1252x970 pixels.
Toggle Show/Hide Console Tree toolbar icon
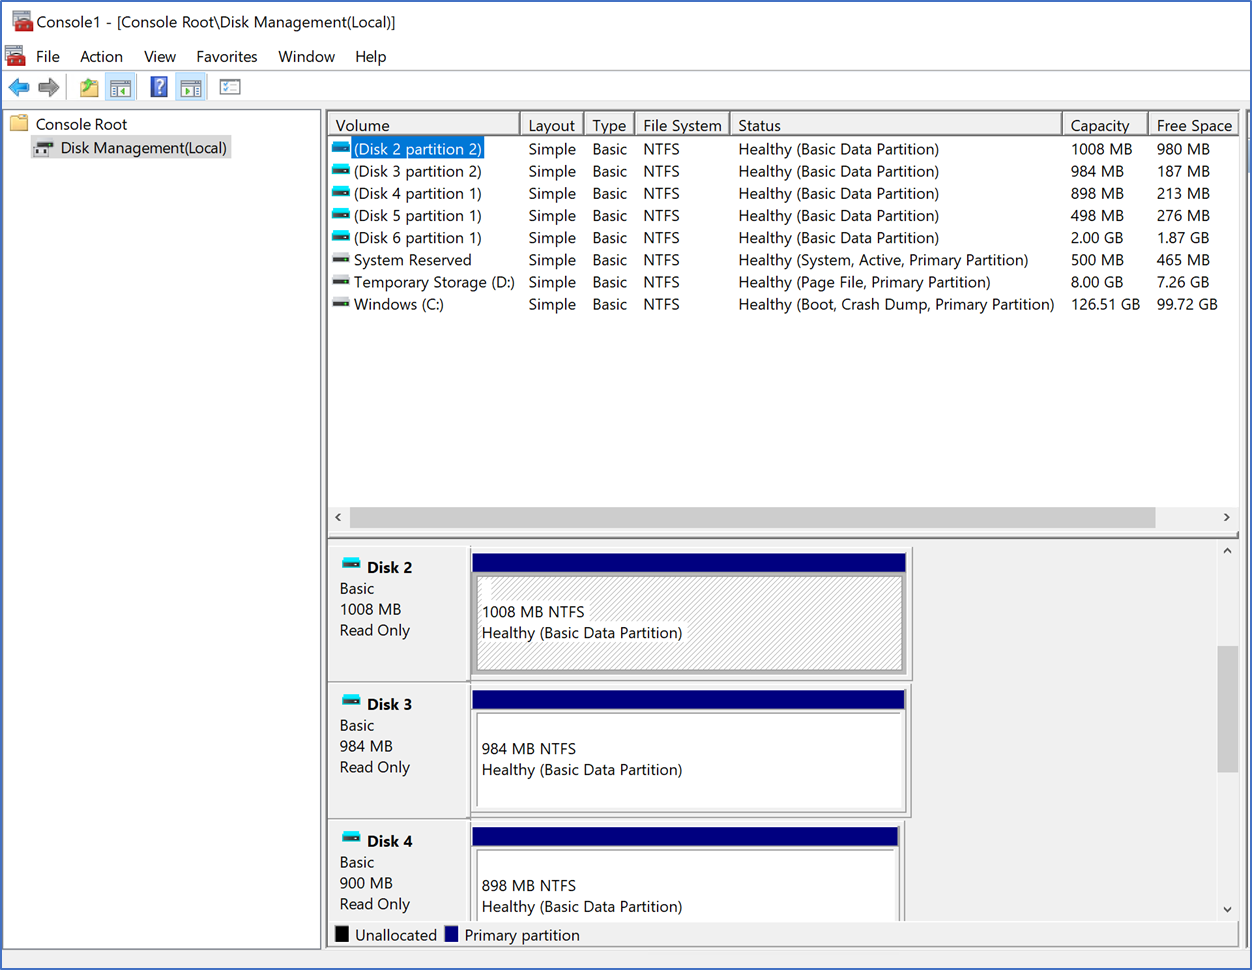point(121,88)
